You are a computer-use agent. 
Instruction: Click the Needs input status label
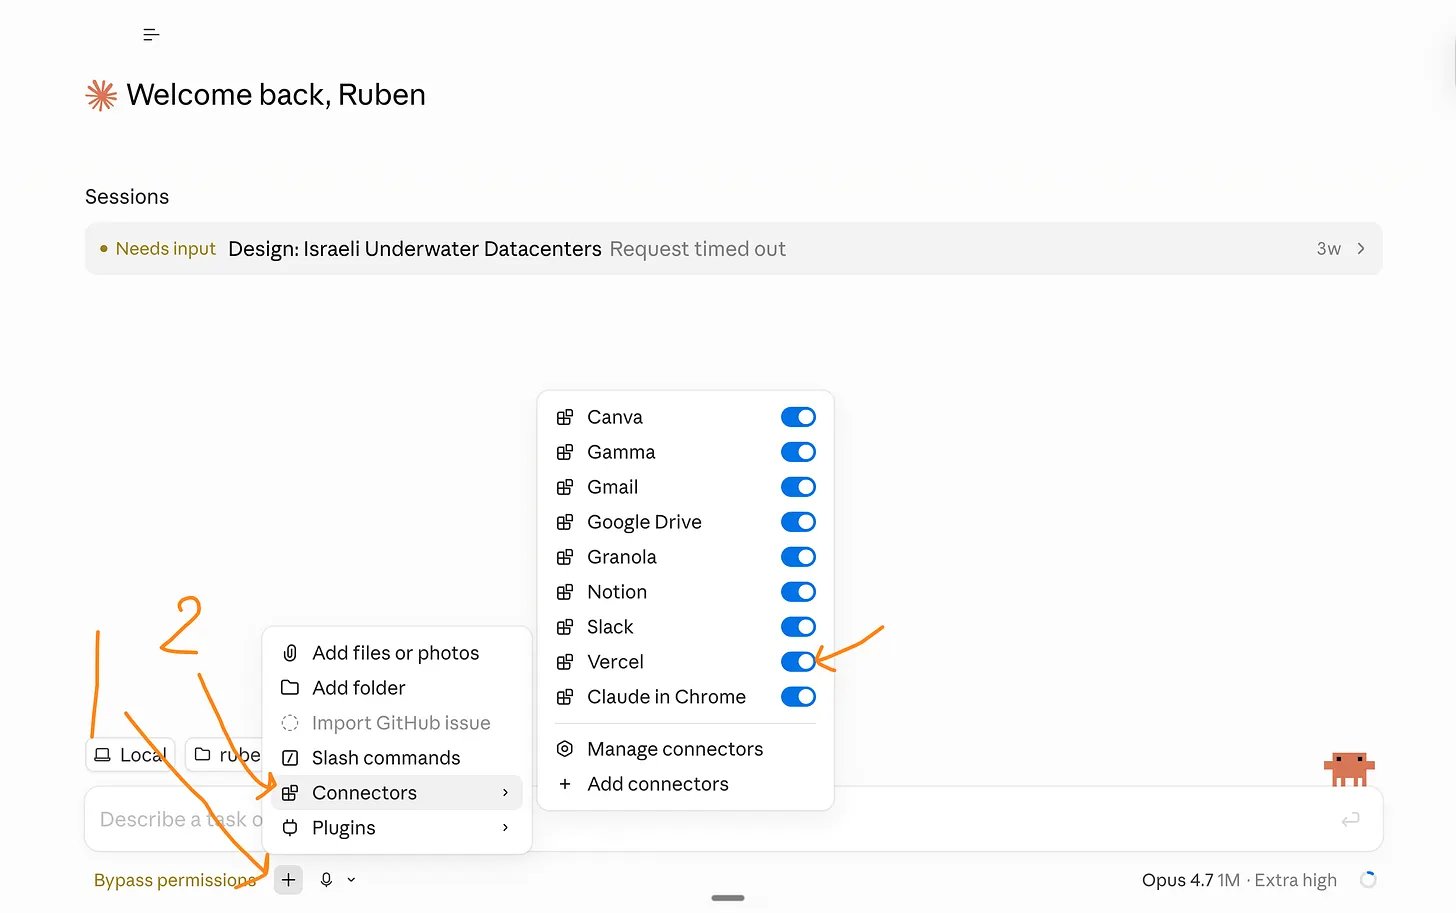(x=165, y=249)
